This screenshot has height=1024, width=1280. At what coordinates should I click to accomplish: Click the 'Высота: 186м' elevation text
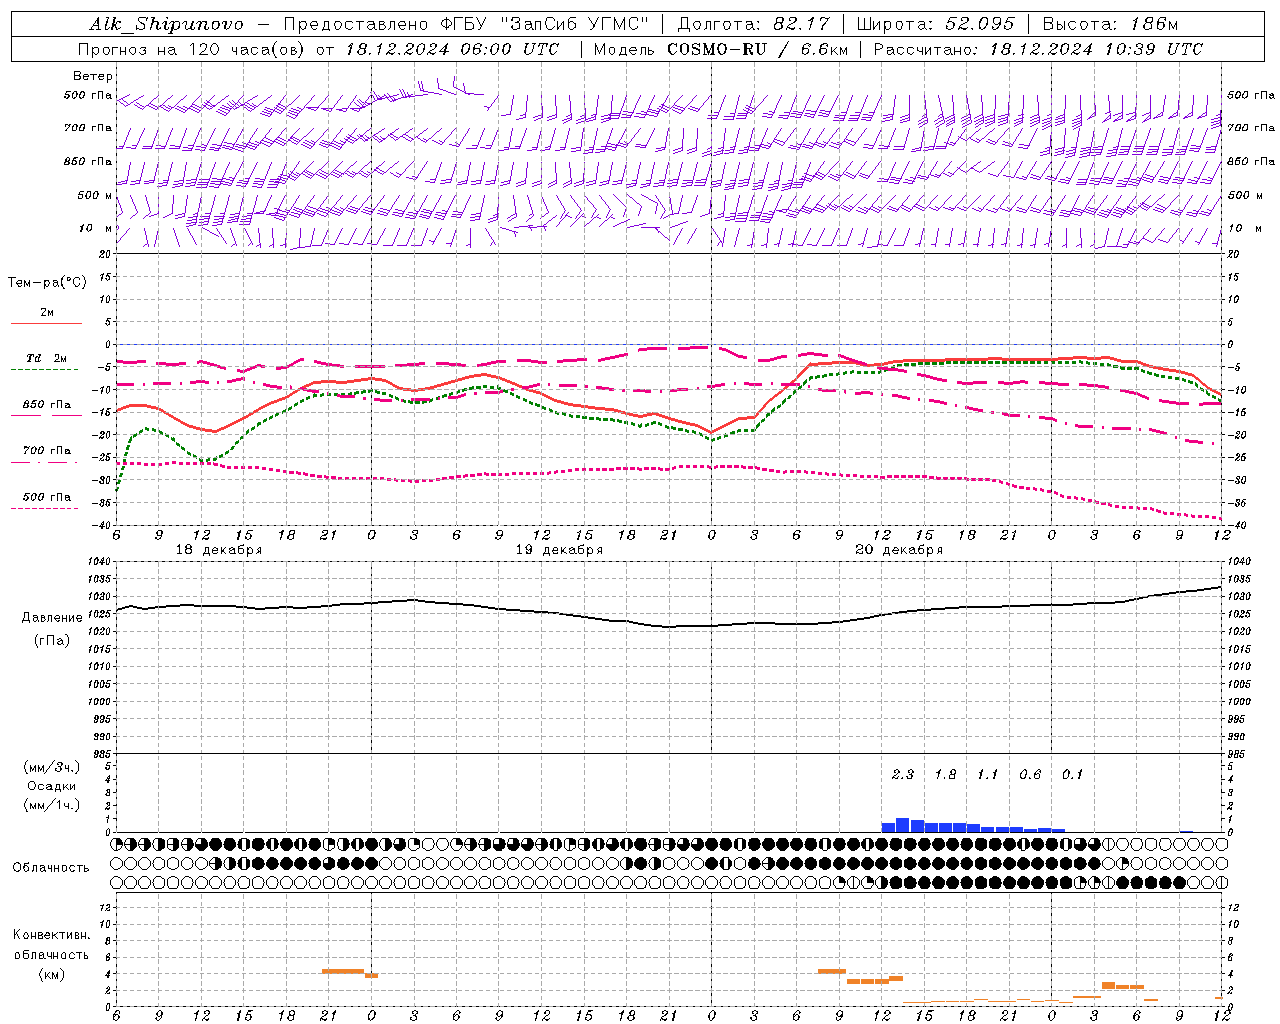pyautogui.click(x=1110, y=24)
